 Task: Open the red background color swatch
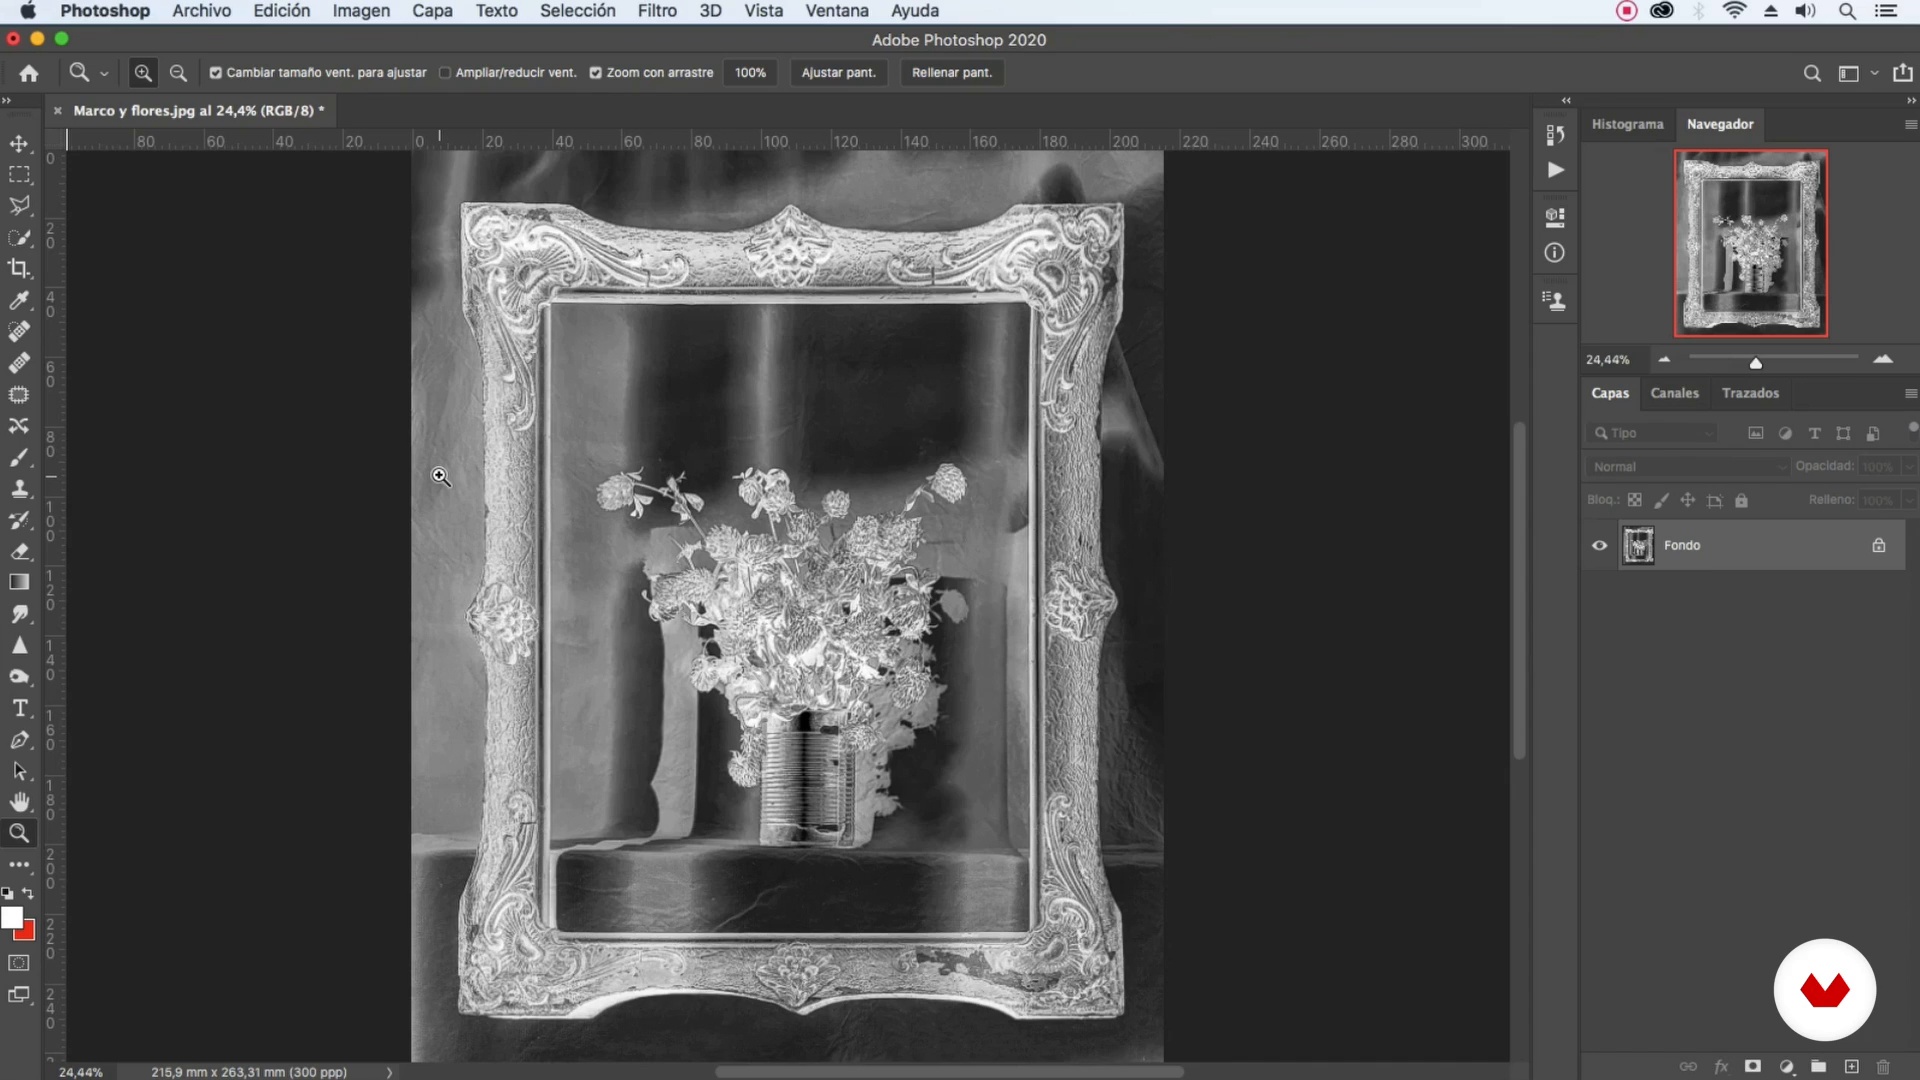[x=28, y=933]
